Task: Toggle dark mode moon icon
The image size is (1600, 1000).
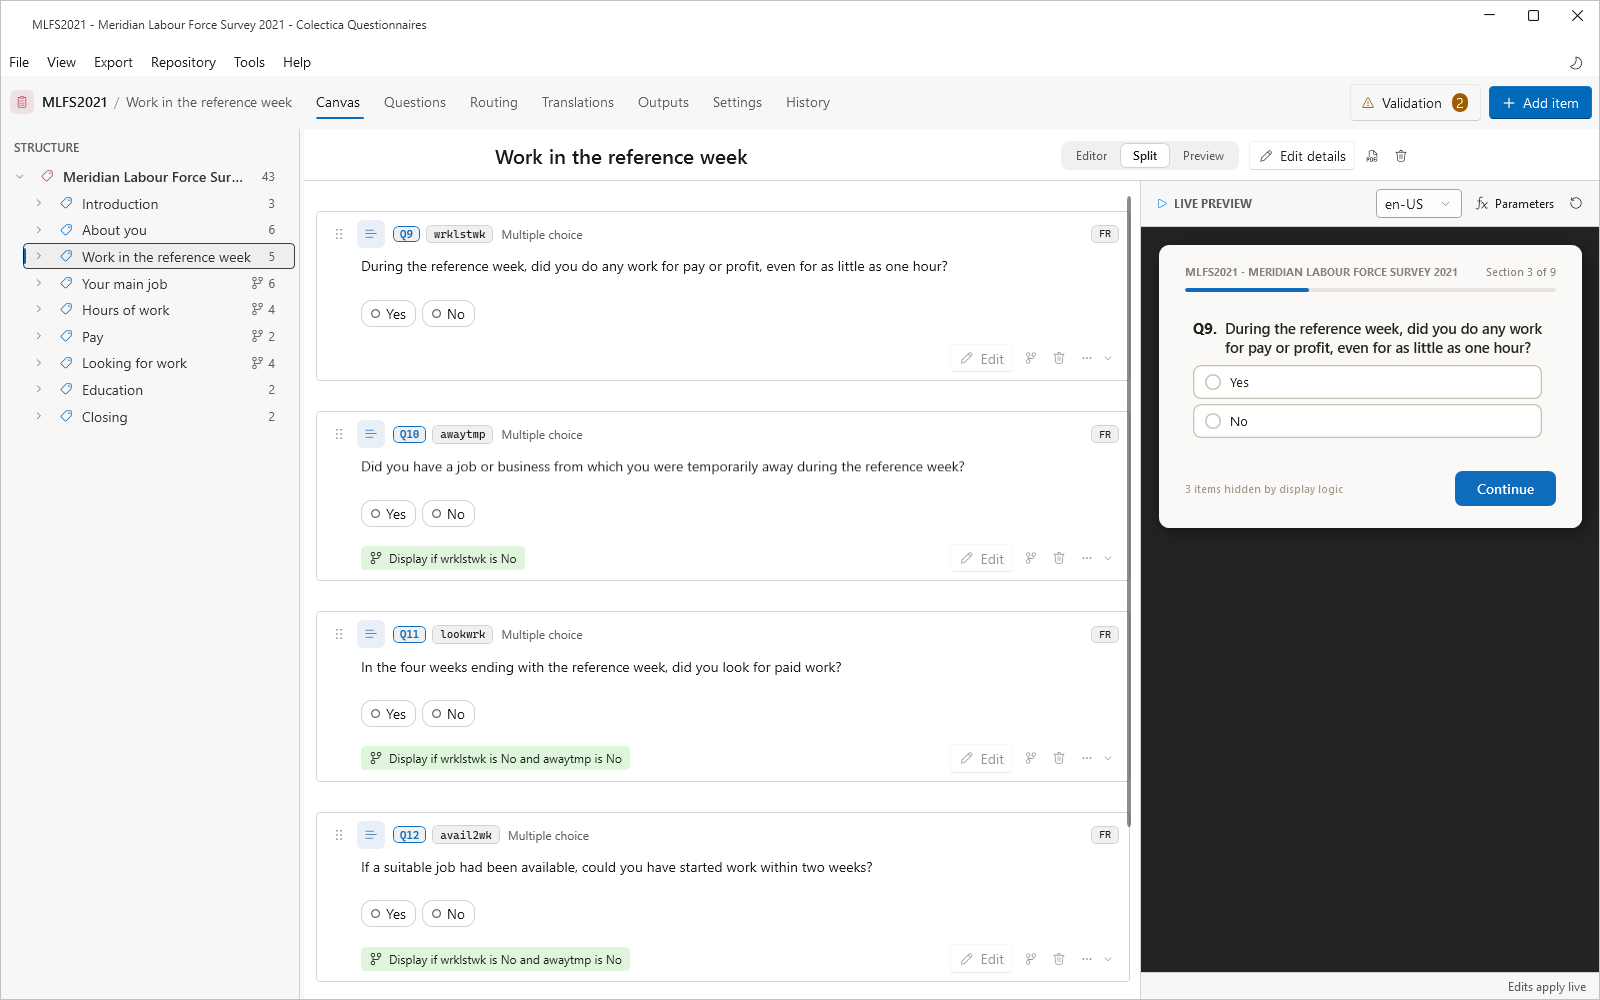Action: [x=1576, y=62]
